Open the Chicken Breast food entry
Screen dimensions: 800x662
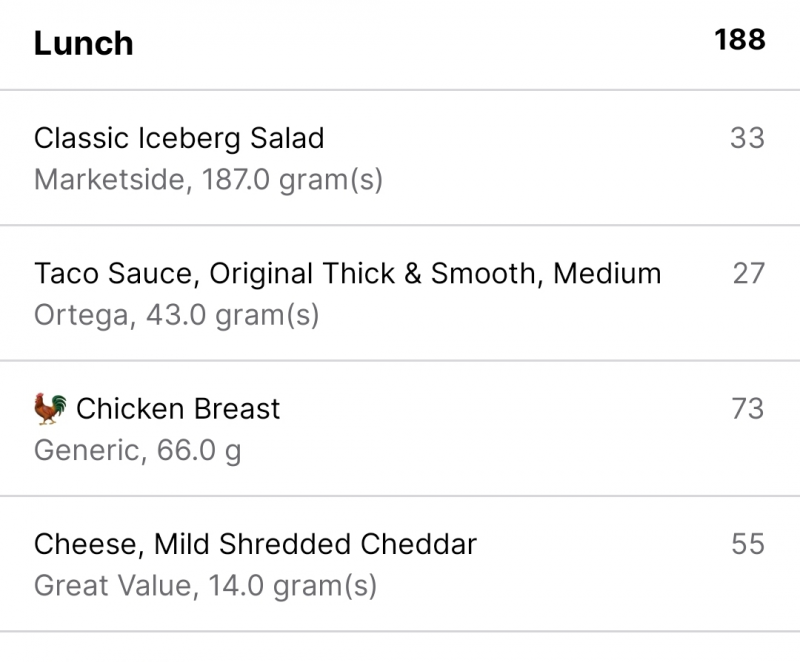(x=178, y=408)
